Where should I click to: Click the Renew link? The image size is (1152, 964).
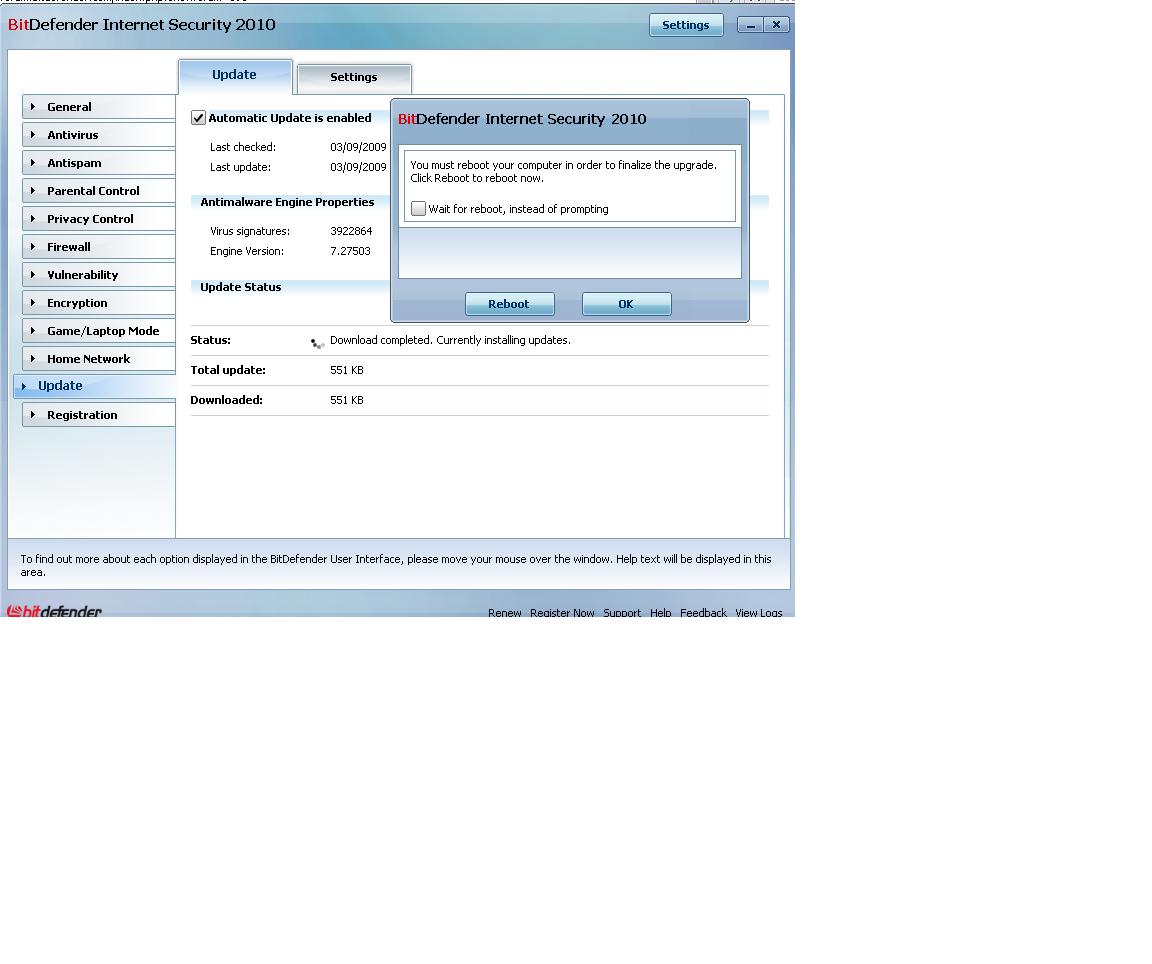click(x=505, y=612)
